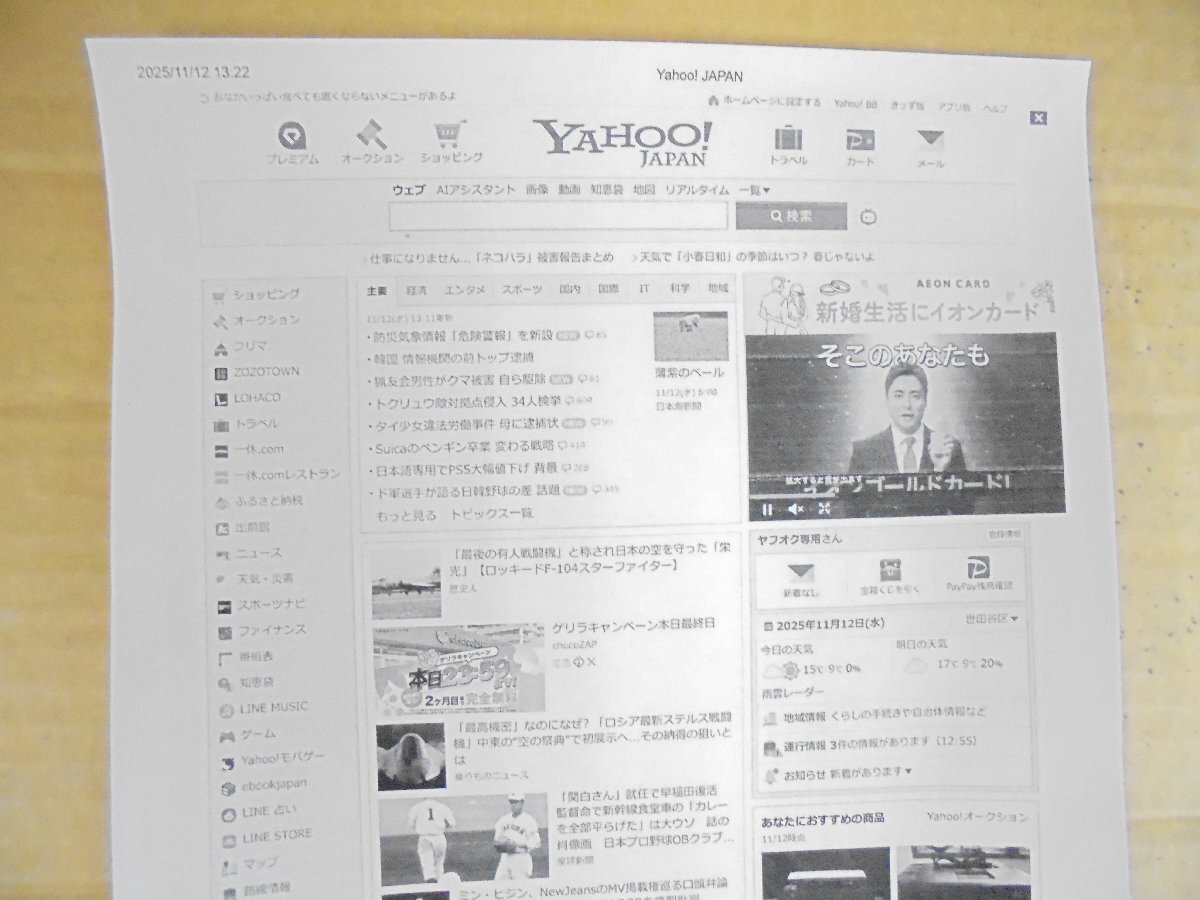The height and width of the screenshot is (900, 1200).
Task: Switch to the スポーツ news tab
Action: (522, 290)
